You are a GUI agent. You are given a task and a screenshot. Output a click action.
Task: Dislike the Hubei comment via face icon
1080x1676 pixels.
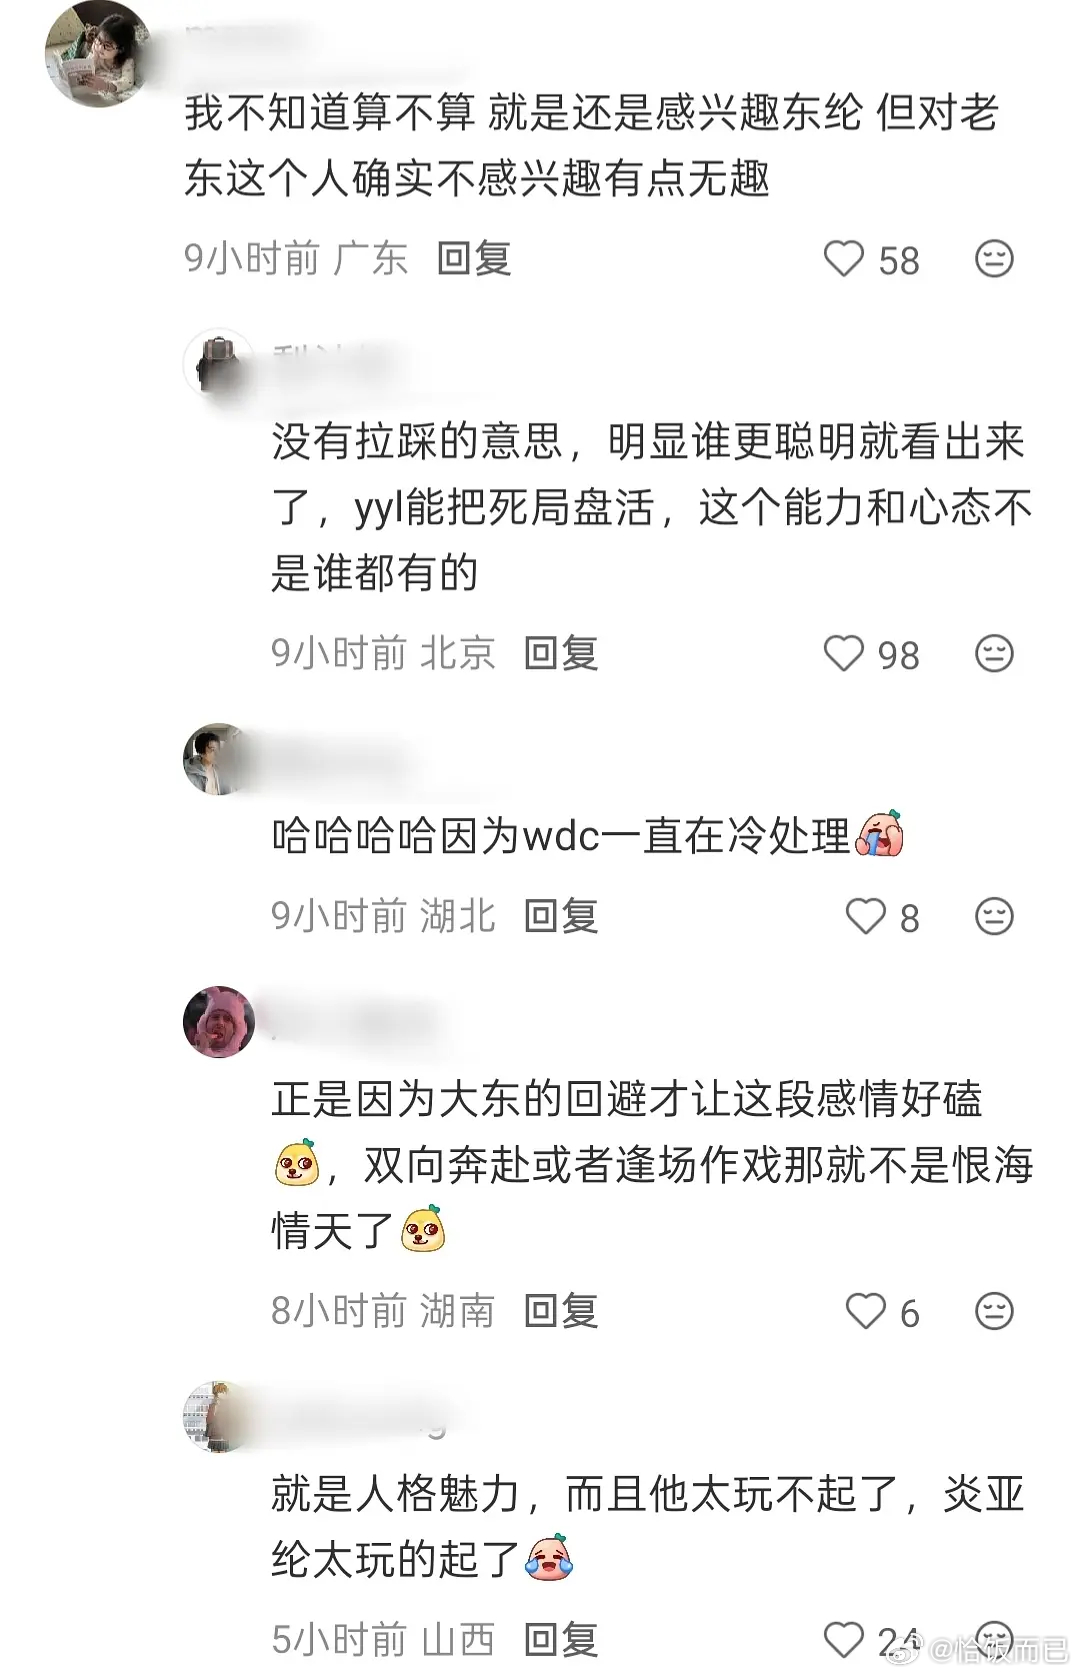[994, 916]
